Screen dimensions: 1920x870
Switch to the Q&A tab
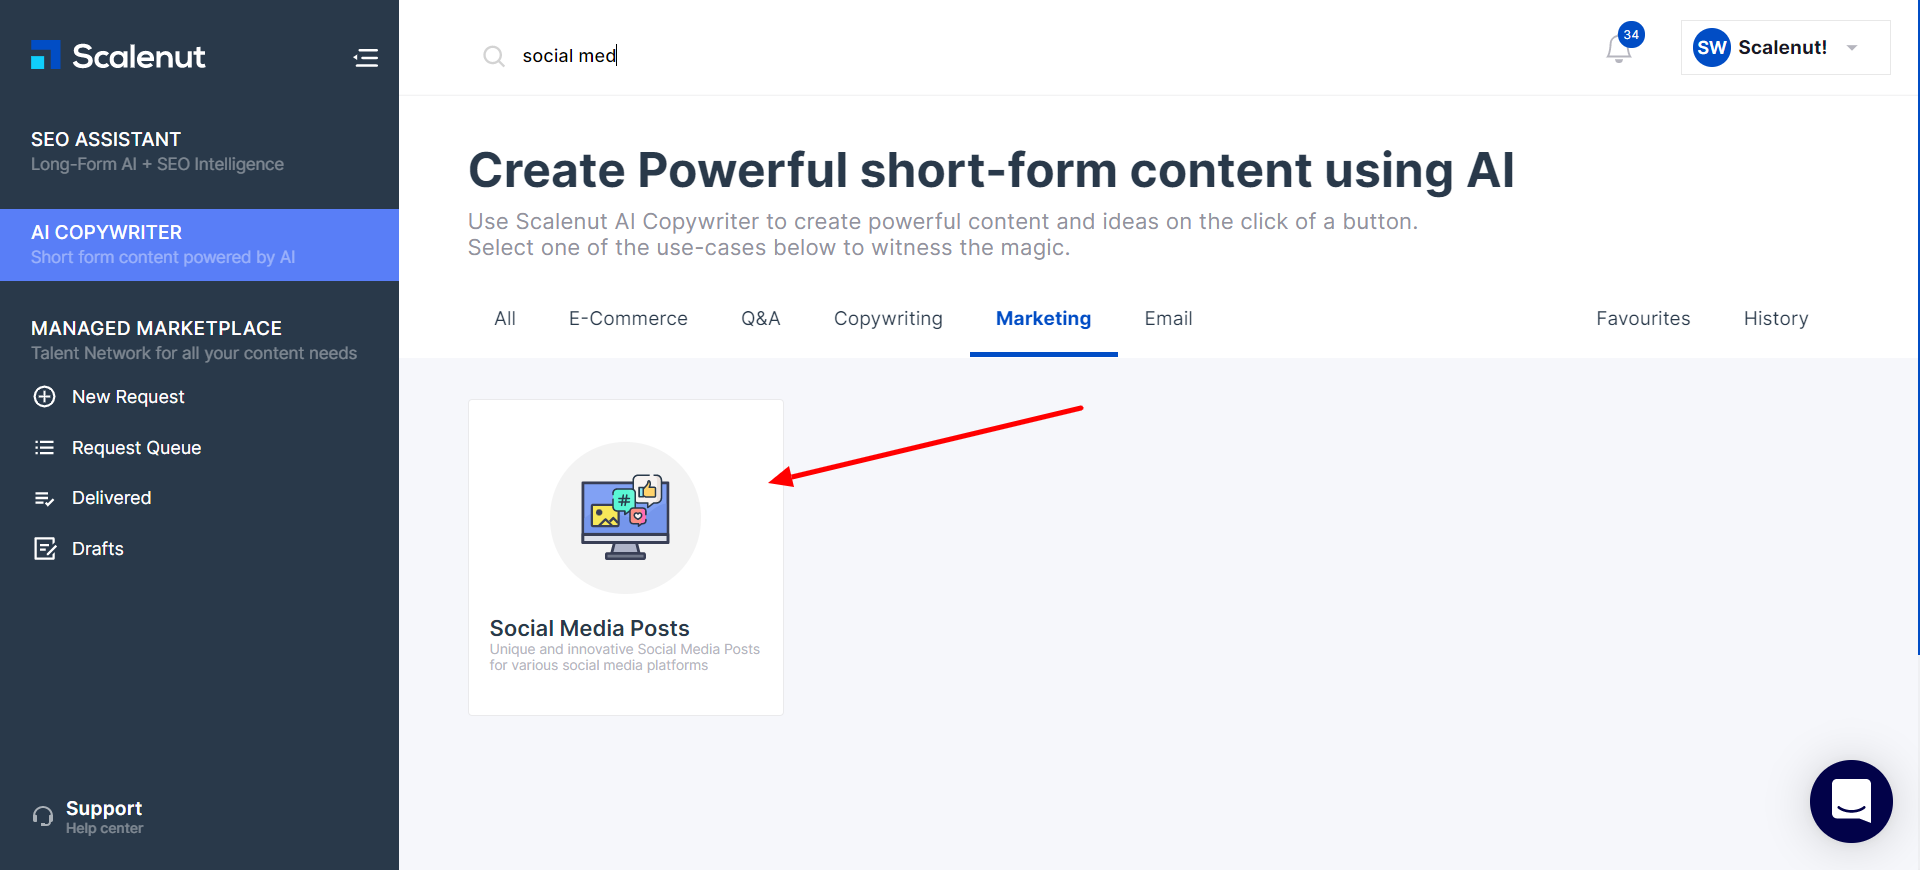(760, 319)
